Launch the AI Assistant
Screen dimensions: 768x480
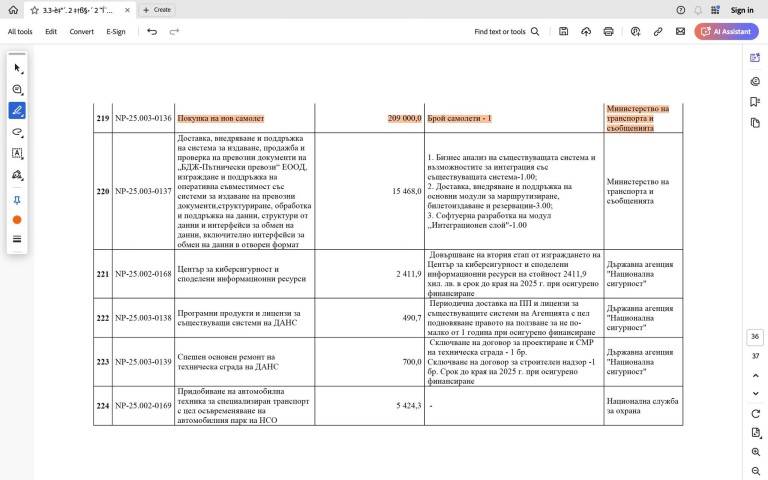pos(726,32)
